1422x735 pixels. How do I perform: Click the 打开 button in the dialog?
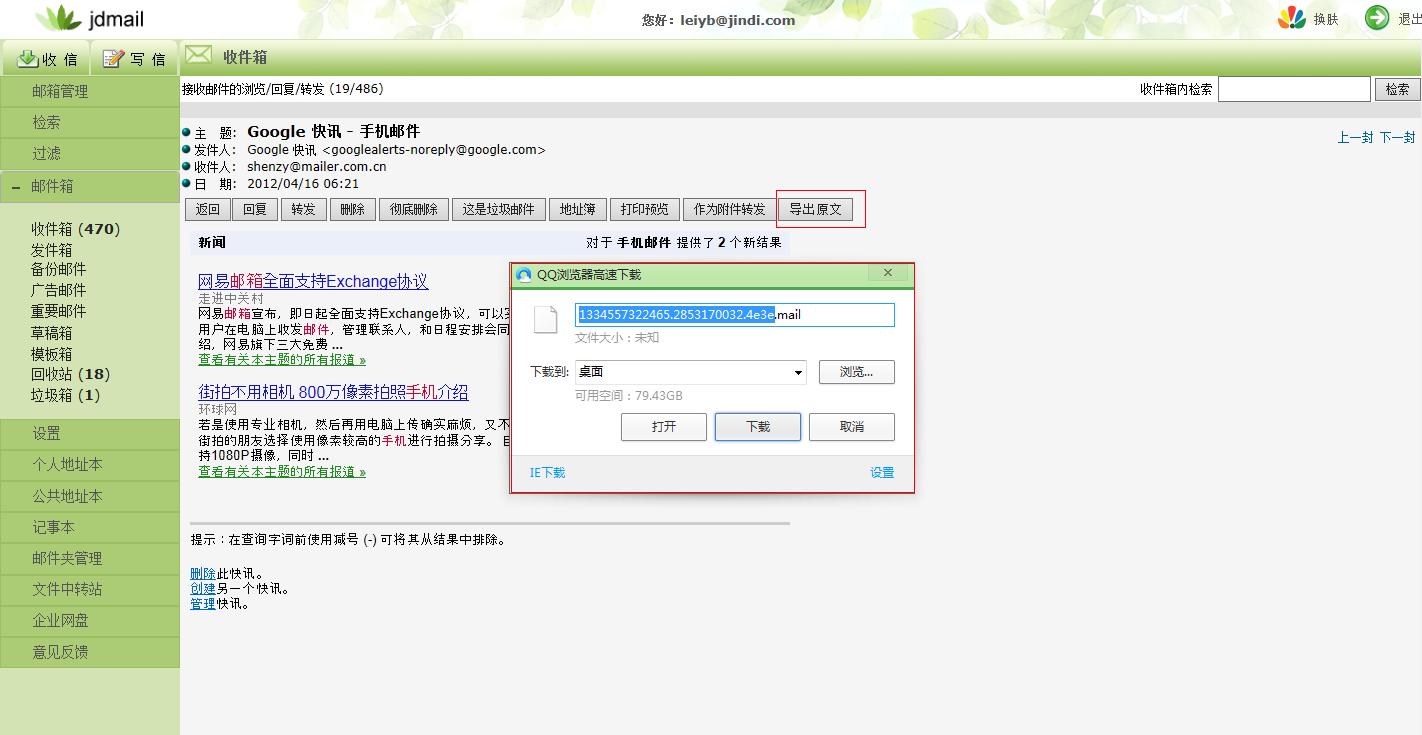(x=664, y=427)
